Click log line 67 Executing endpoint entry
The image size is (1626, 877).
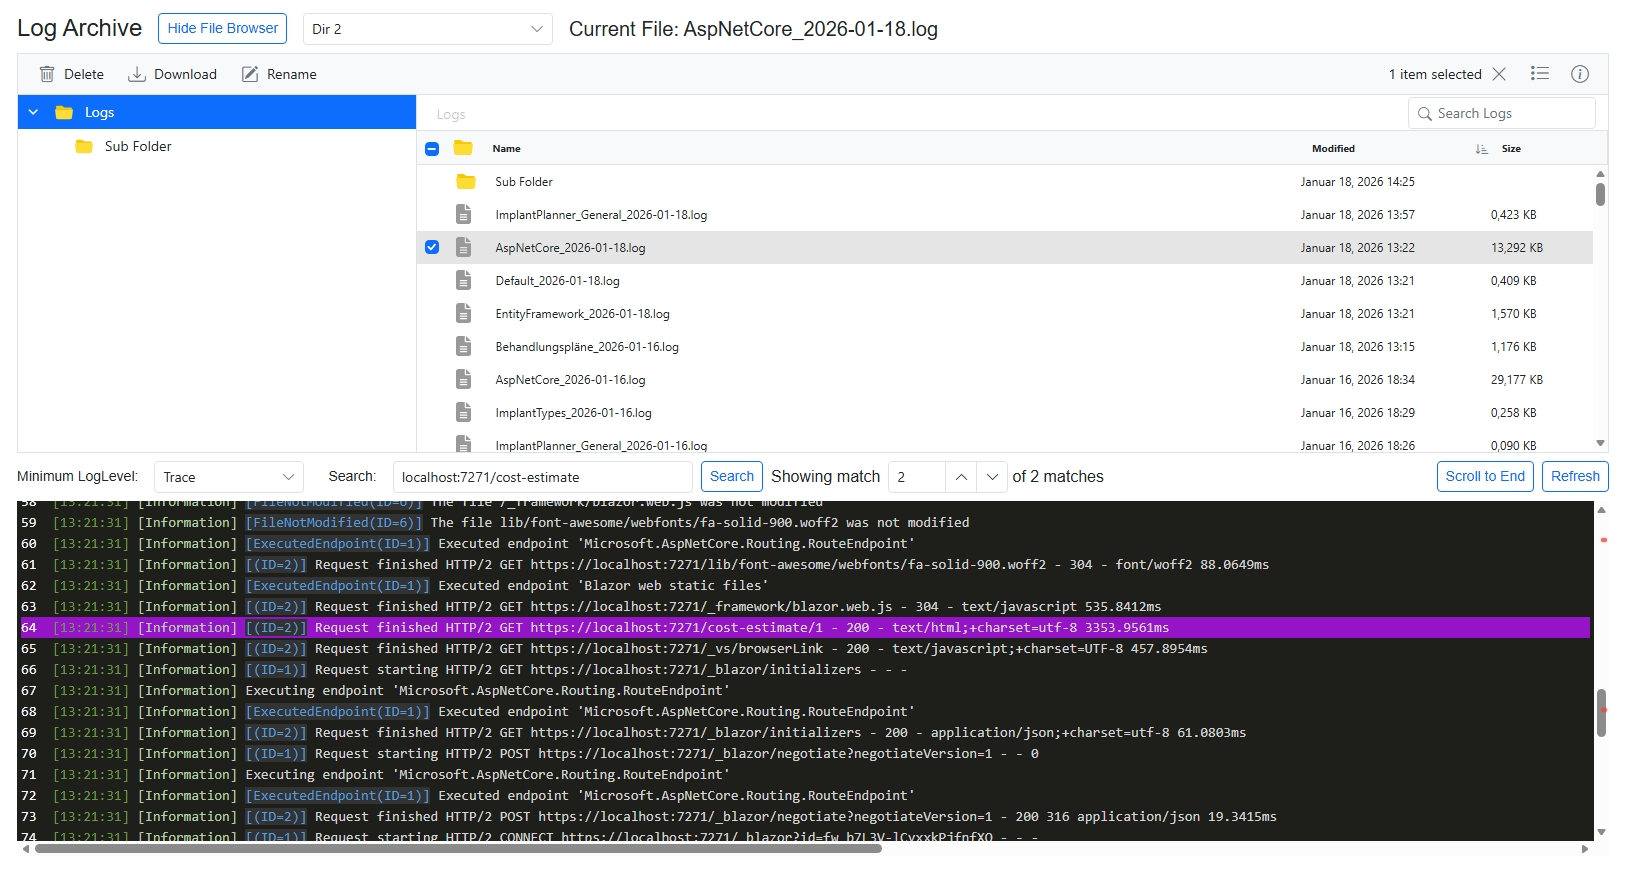click(805, 690)
